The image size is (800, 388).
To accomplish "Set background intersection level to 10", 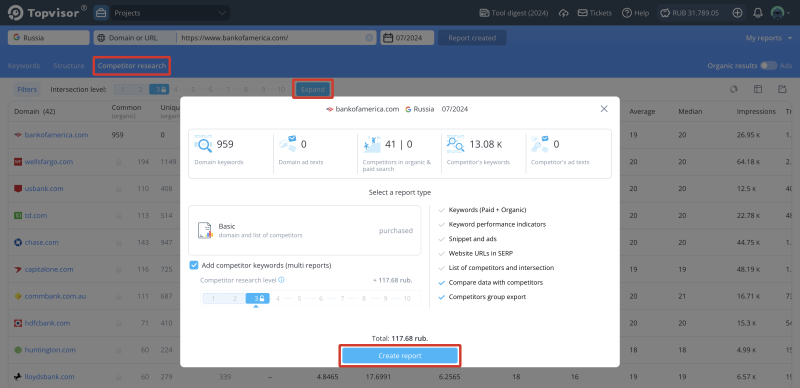I will (x=281, y=89).
